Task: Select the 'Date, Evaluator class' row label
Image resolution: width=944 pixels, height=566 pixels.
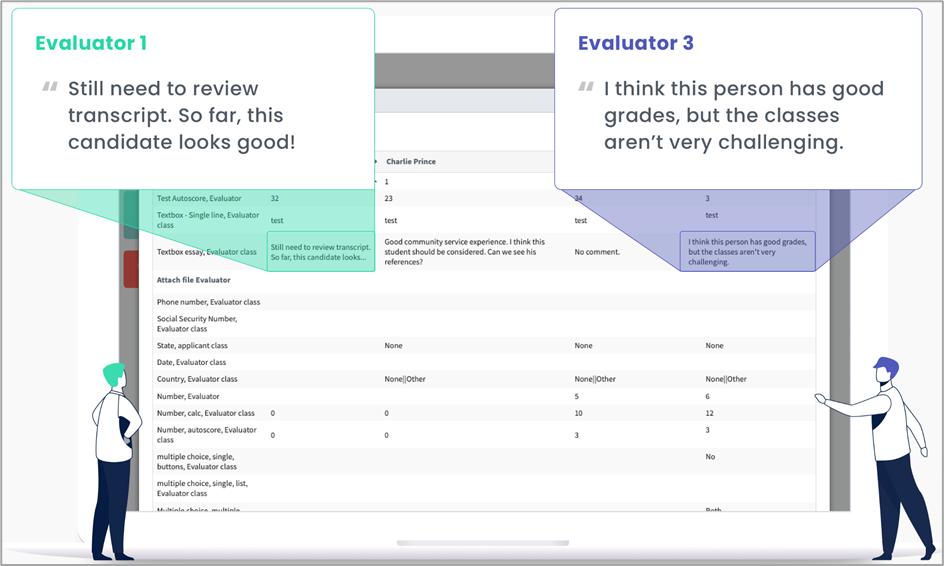Action: click(x=191, y=362)
